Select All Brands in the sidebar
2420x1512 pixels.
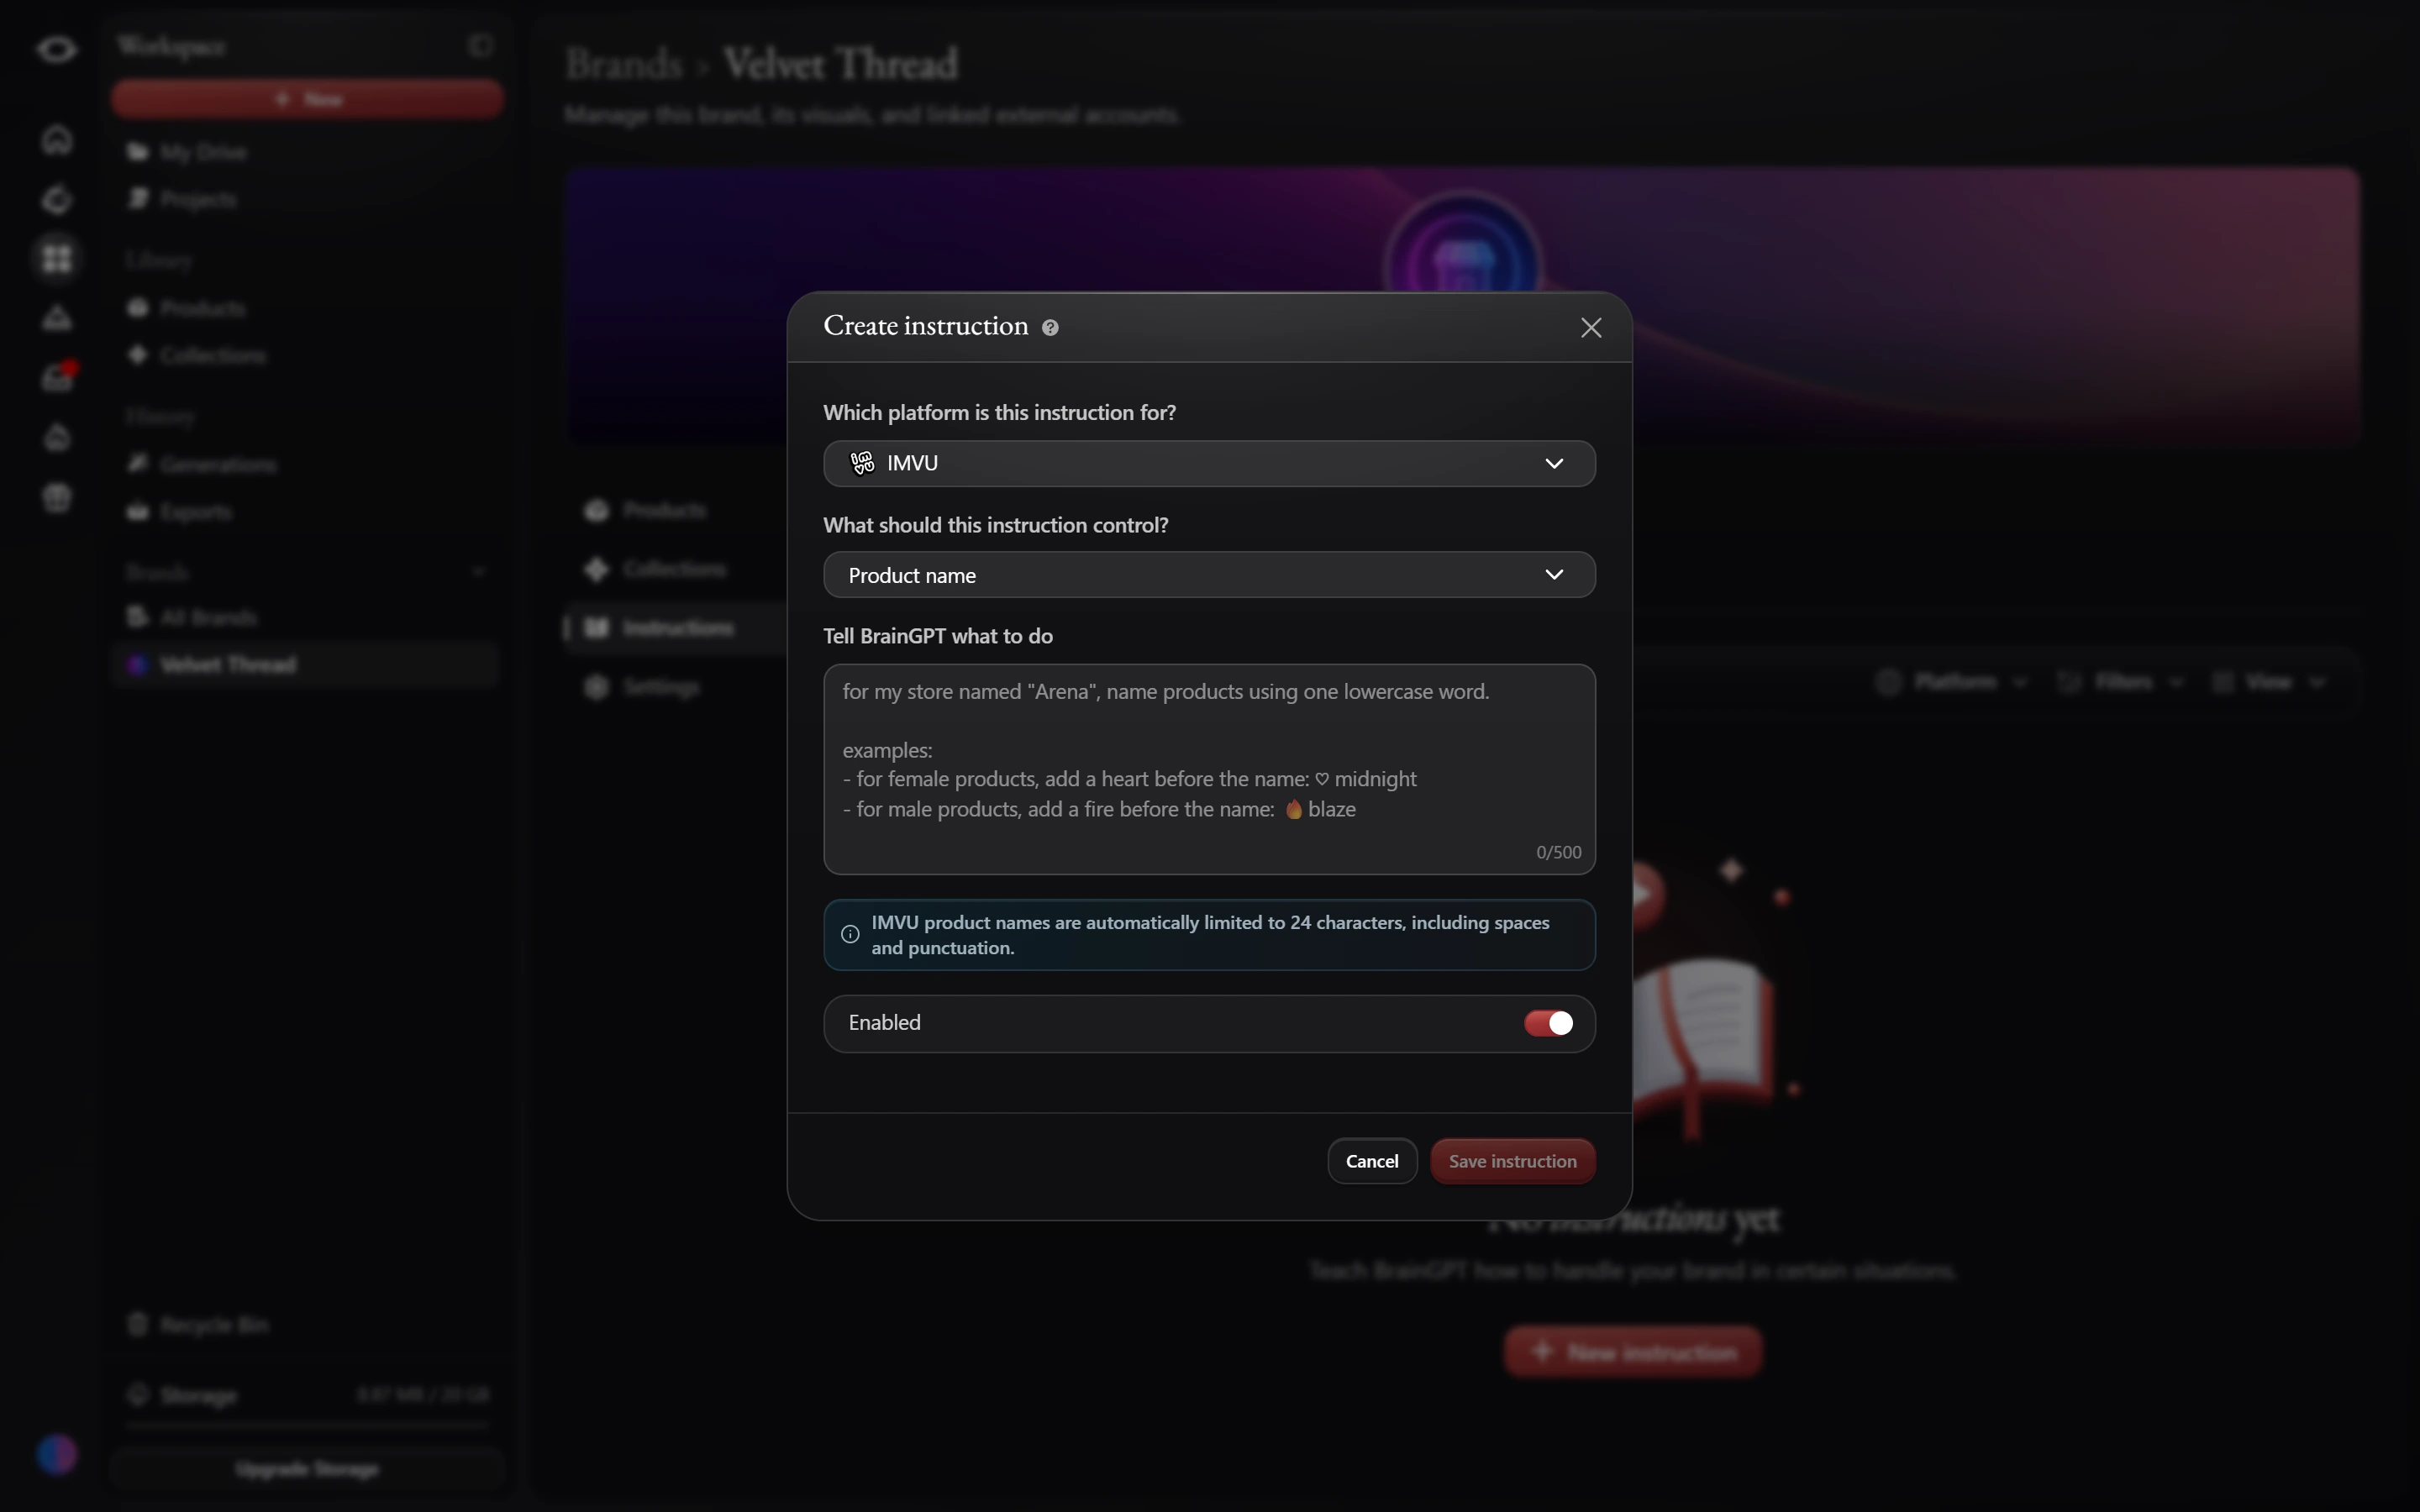tap(192, 617)
